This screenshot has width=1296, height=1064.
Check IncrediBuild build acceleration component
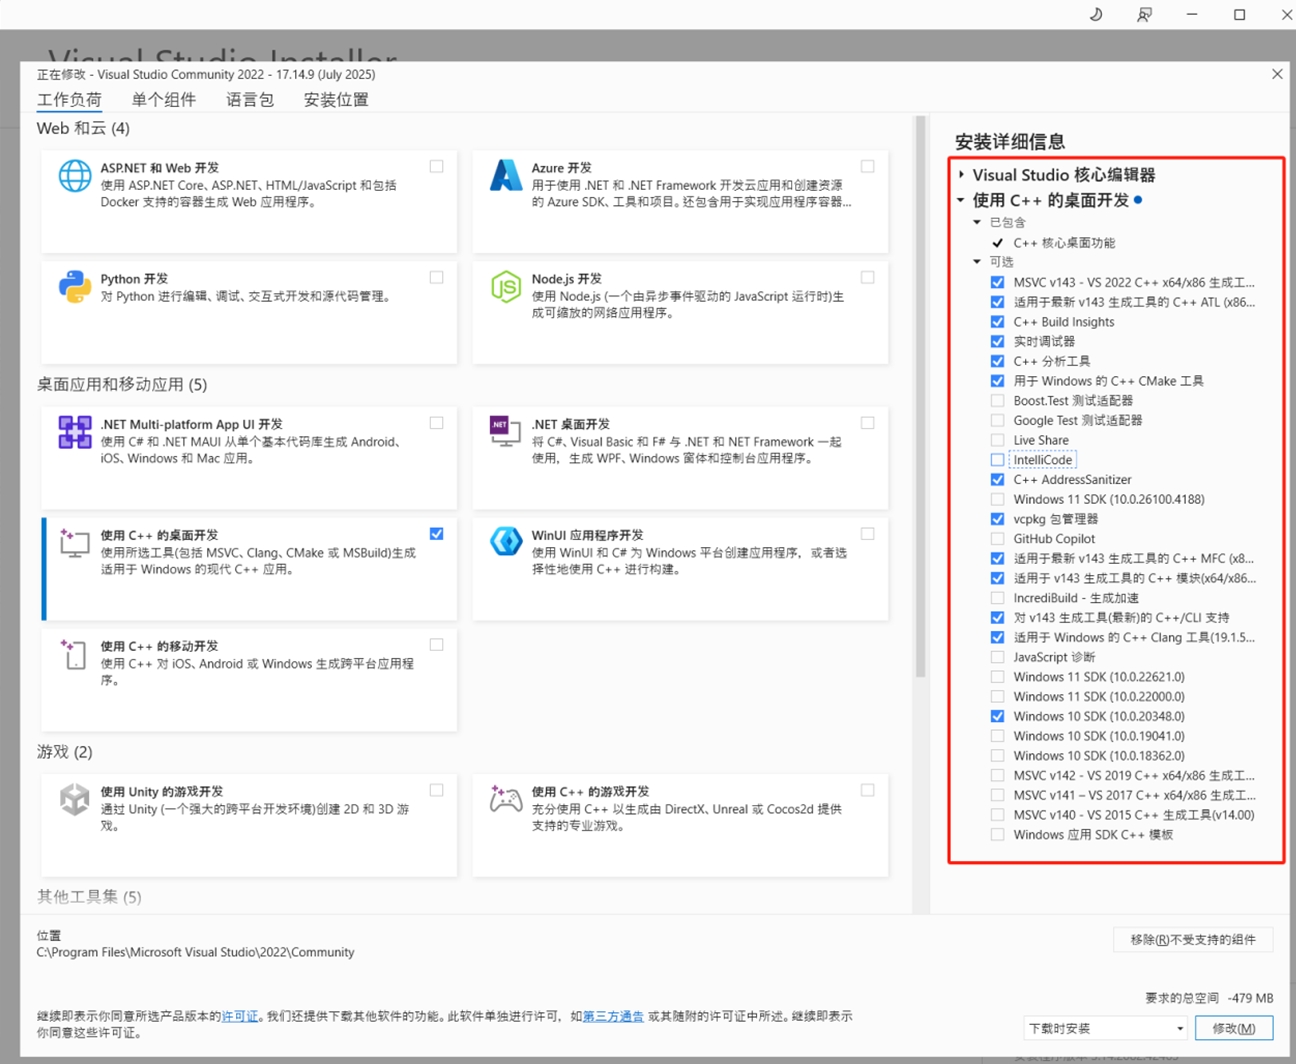[x=997, y=598]
